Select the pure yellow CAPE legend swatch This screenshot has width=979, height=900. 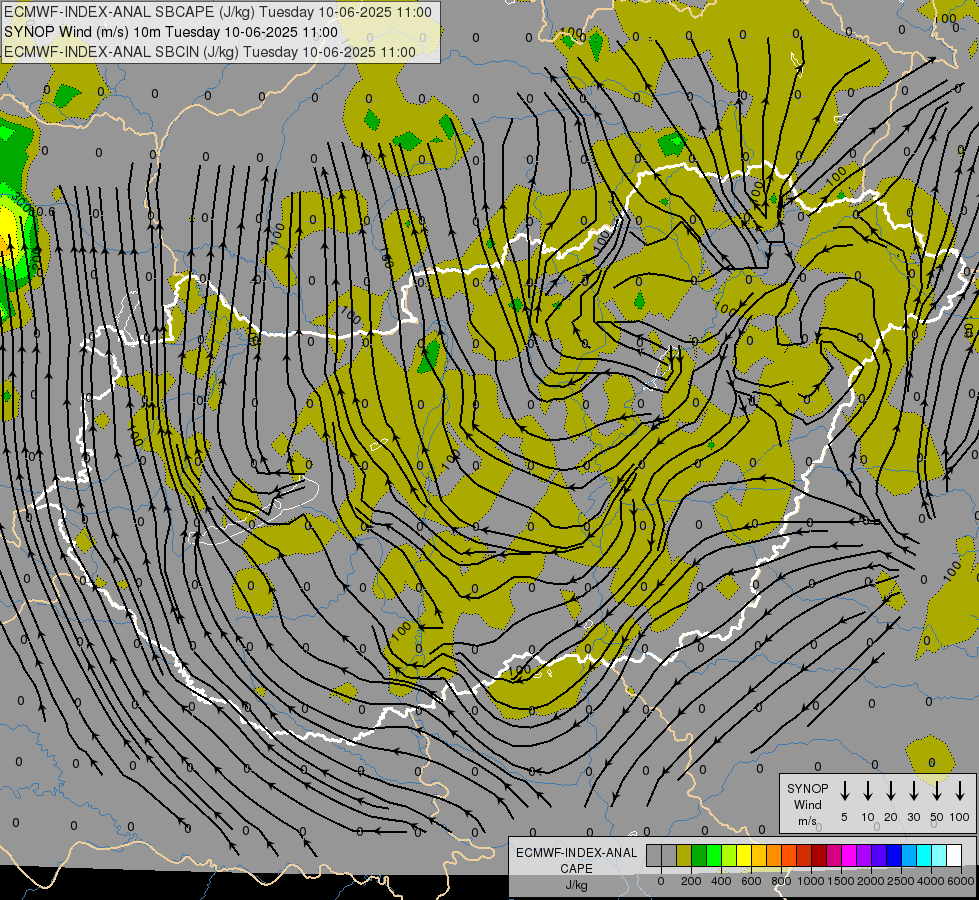pos(744,855)
